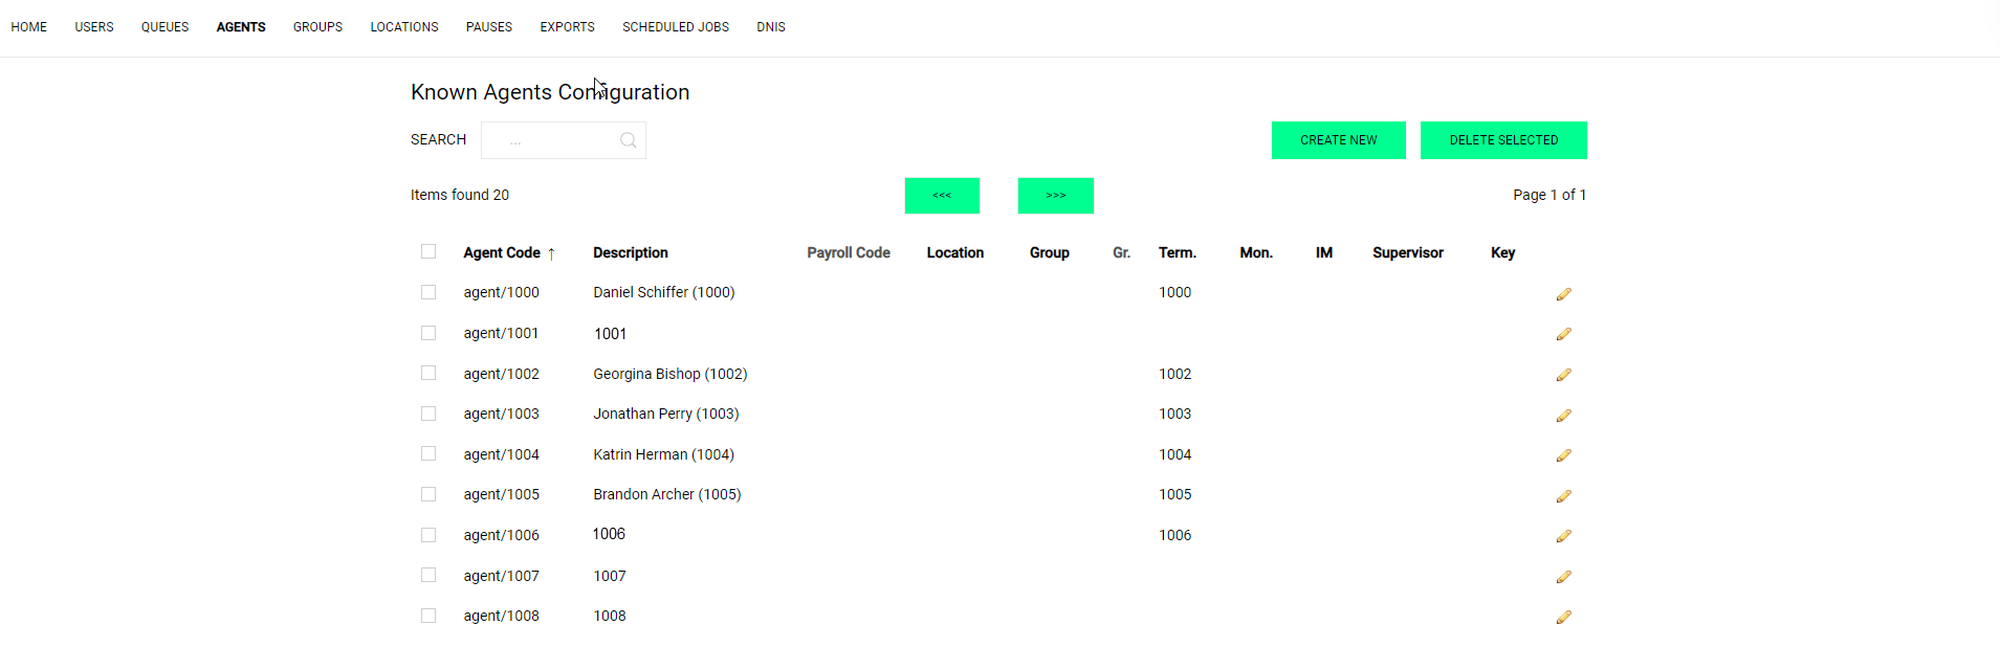Go to next page with >>> button
2000x647 pixels.
click(1055, 196)
